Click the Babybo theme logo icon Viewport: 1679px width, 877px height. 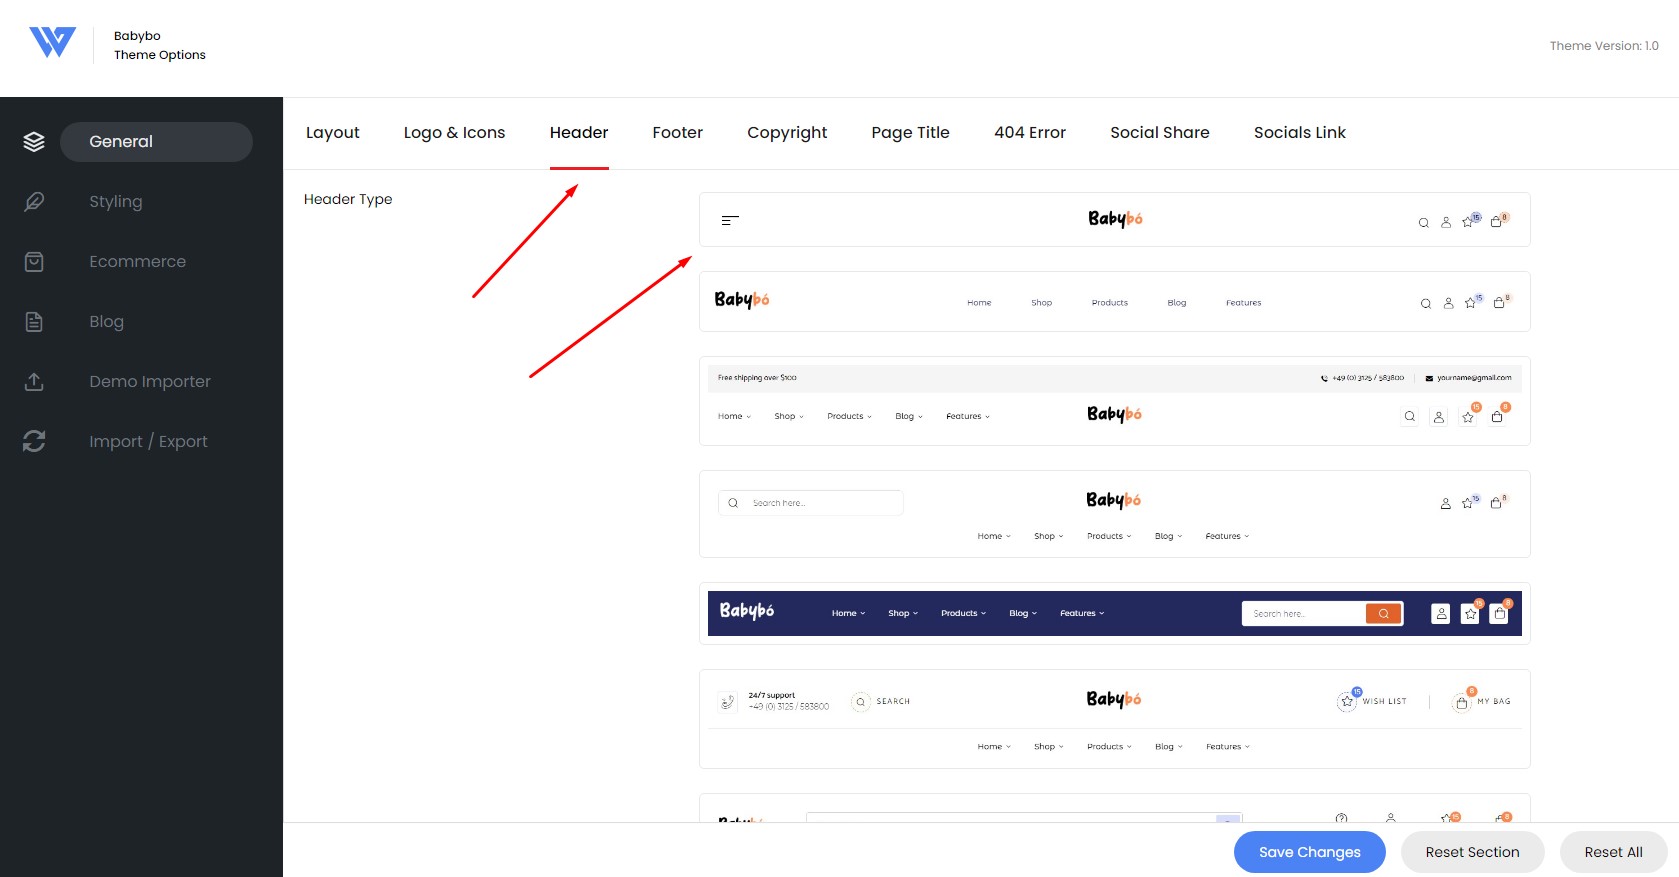pyautogui.click(x=52, y=43)
